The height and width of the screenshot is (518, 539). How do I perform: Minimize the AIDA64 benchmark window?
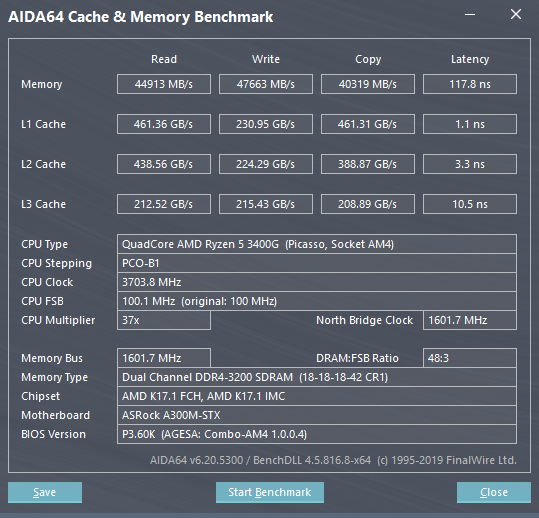470,15
